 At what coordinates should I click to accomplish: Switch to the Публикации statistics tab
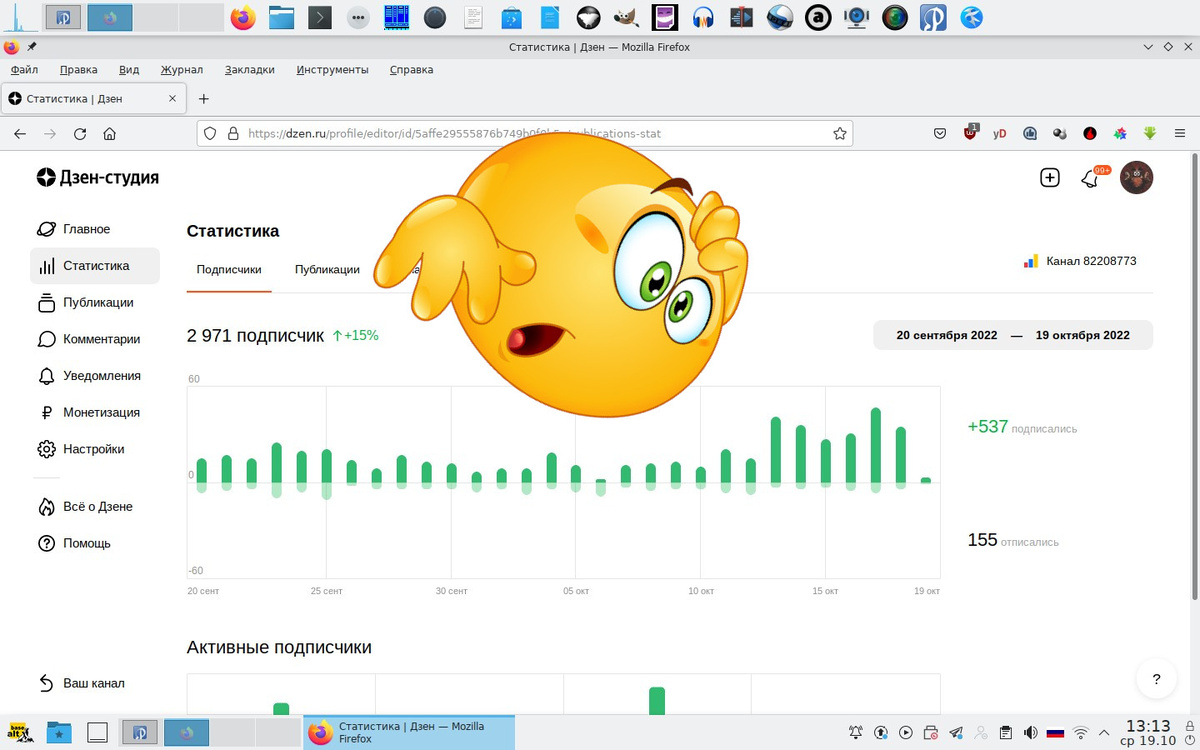tap(327, 270)
